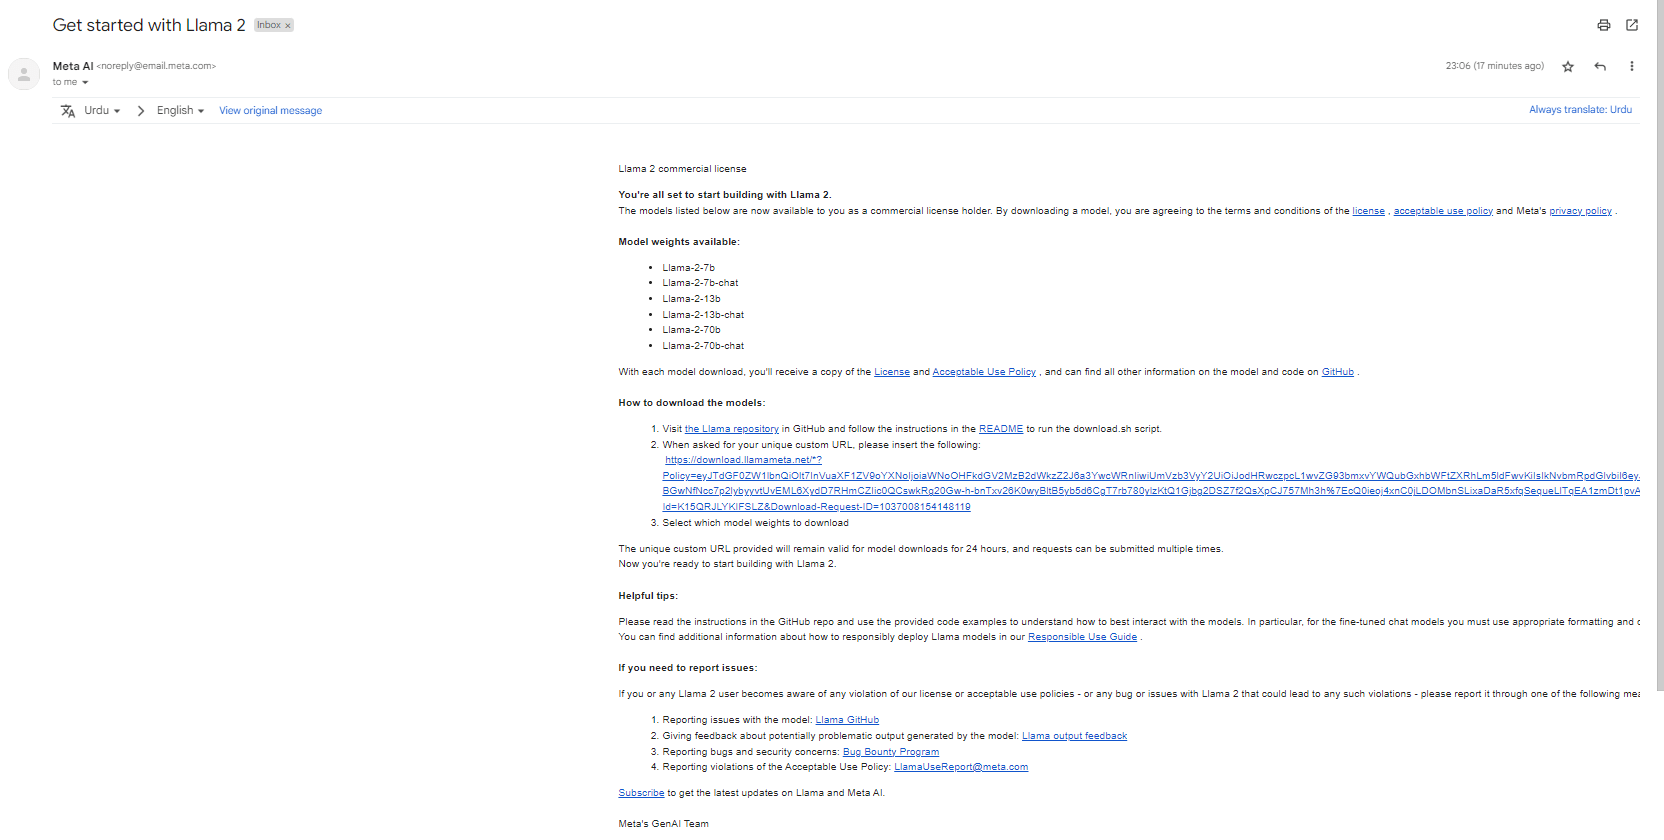This screenshot has width=1664, height=840.
Task: Print this email with the printer icon
Action: click(1604, 25)
